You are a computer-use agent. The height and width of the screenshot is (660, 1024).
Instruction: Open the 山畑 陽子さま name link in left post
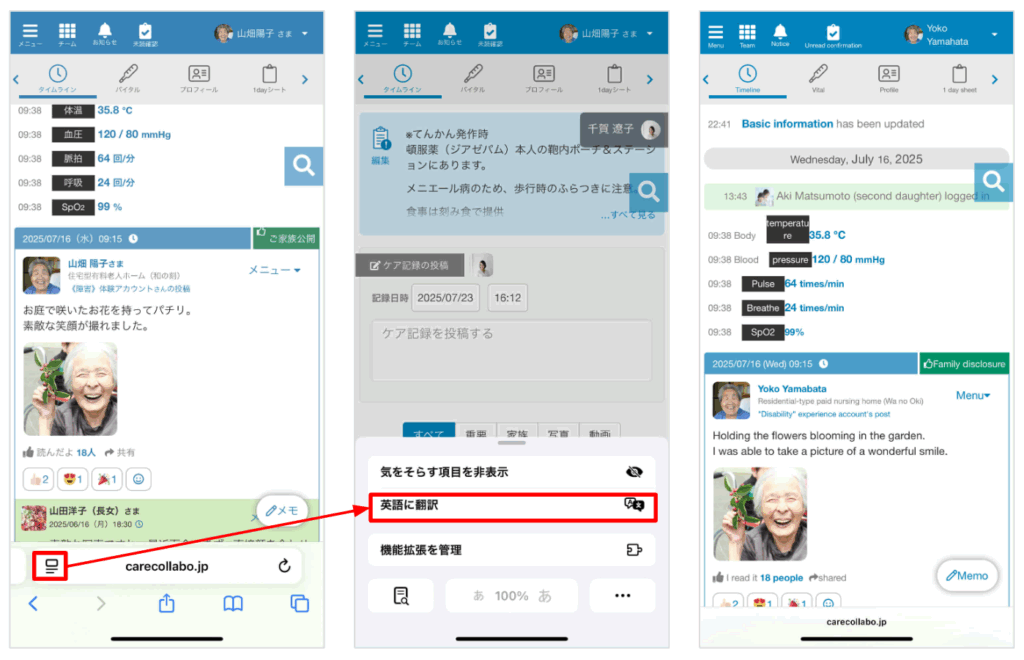[x=96, y=263]
